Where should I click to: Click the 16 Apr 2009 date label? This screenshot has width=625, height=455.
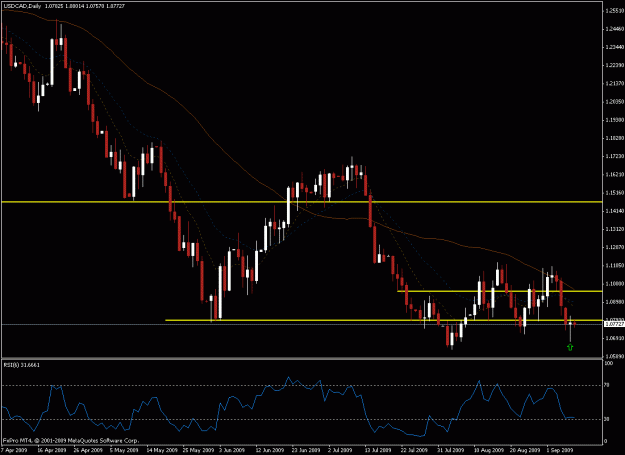(51, 450)
